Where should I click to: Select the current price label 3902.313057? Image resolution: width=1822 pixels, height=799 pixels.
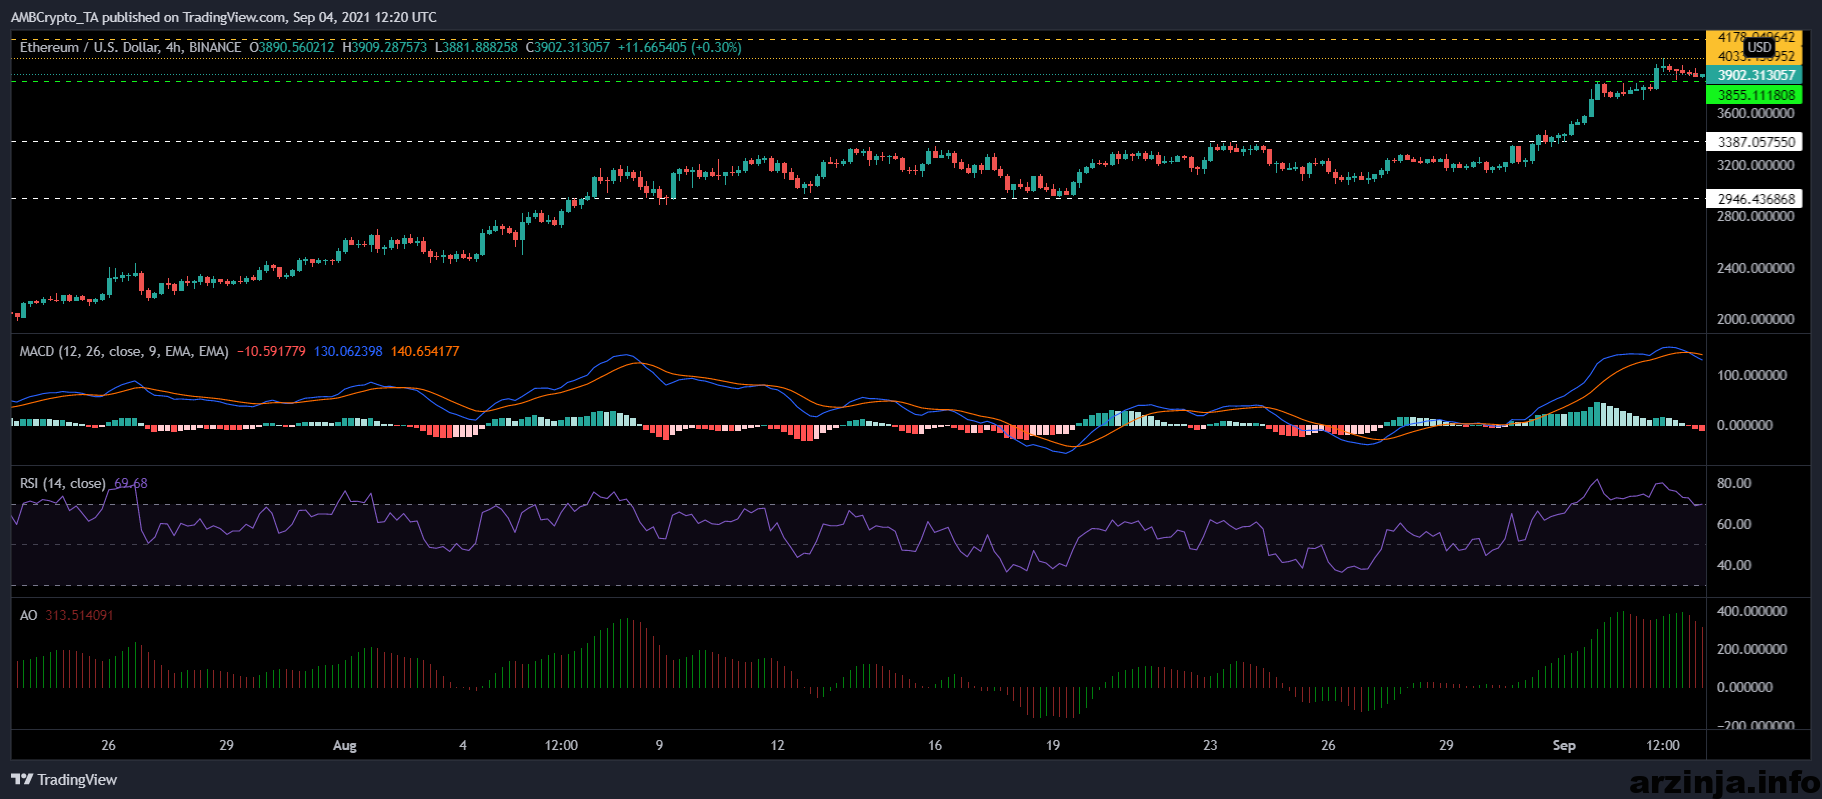(x=1755, y=75)
